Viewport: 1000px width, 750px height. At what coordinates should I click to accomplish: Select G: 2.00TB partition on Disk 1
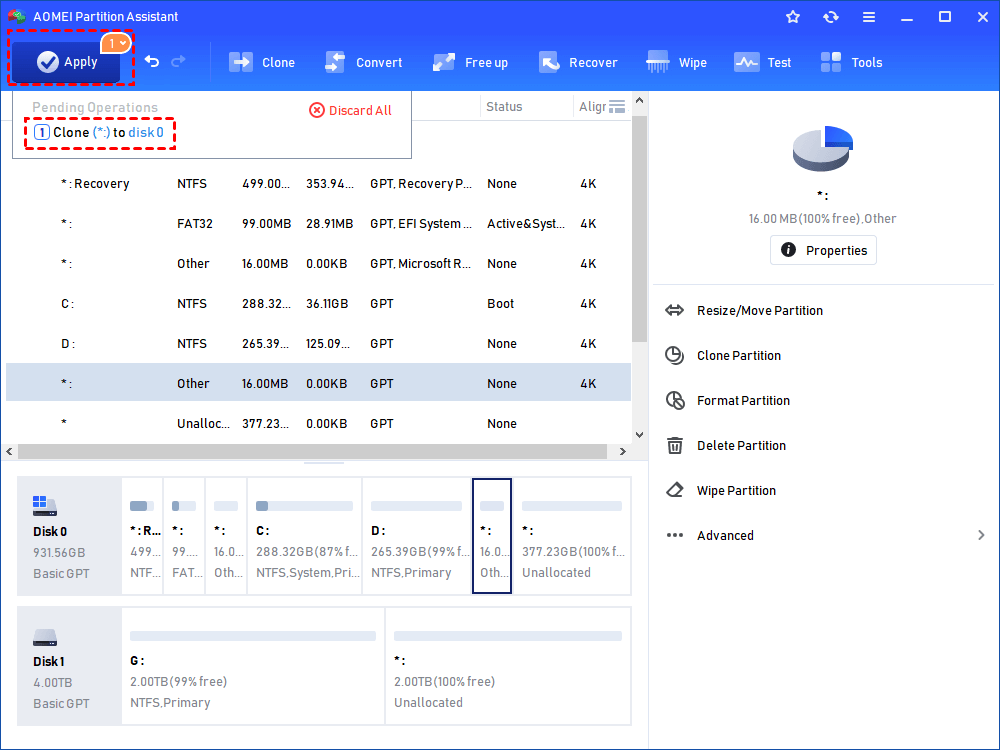pyautogui.click(x=253, y=666)
